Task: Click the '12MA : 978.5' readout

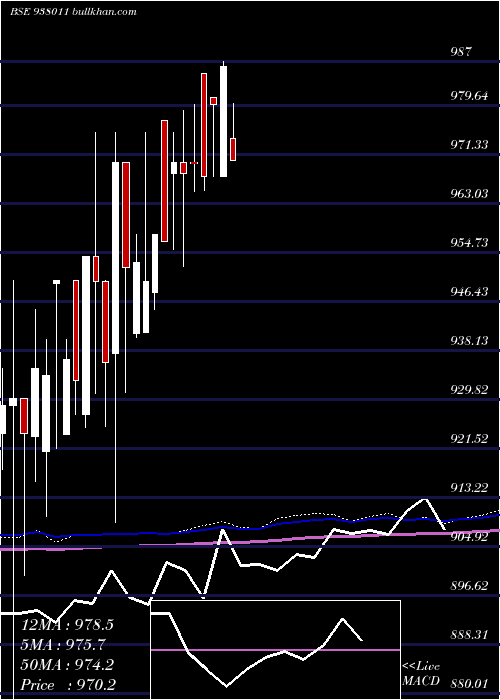Action: point(67,625)
